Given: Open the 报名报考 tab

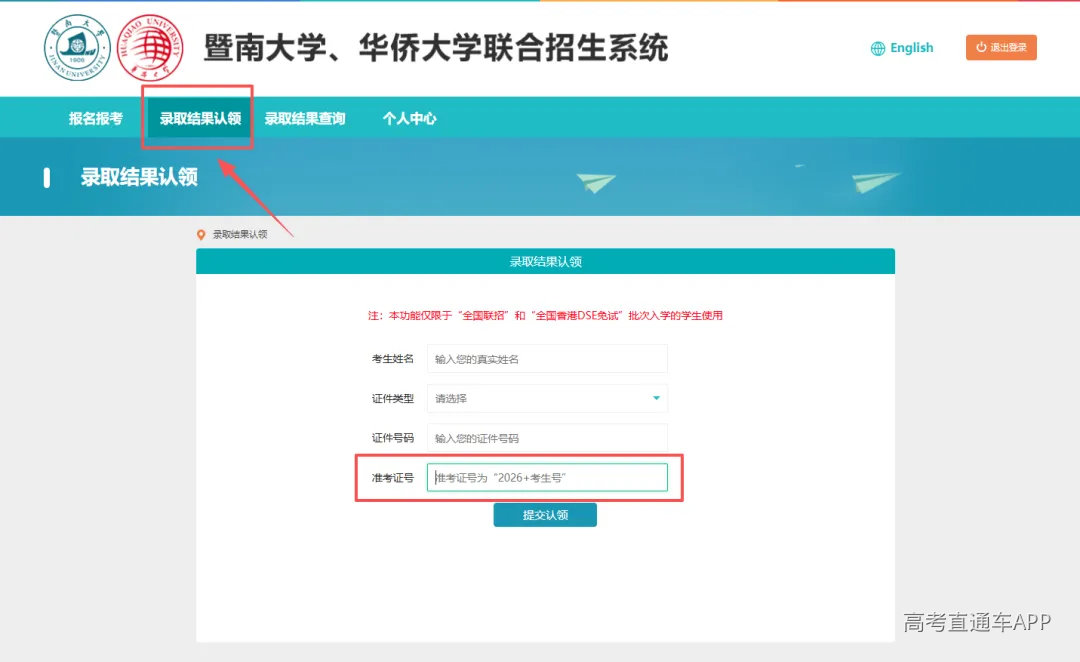Looking at the screenshot, I should point(96,118).
